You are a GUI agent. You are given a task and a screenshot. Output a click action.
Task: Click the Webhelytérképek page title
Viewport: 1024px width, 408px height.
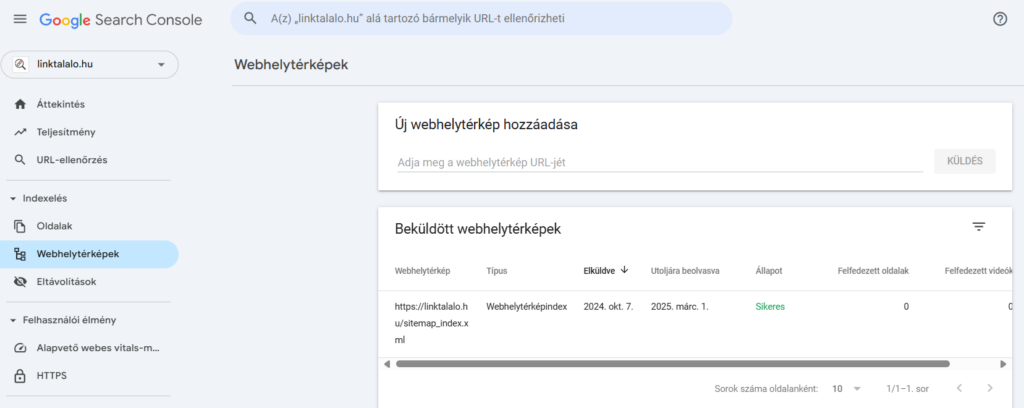tap(291, 65)
